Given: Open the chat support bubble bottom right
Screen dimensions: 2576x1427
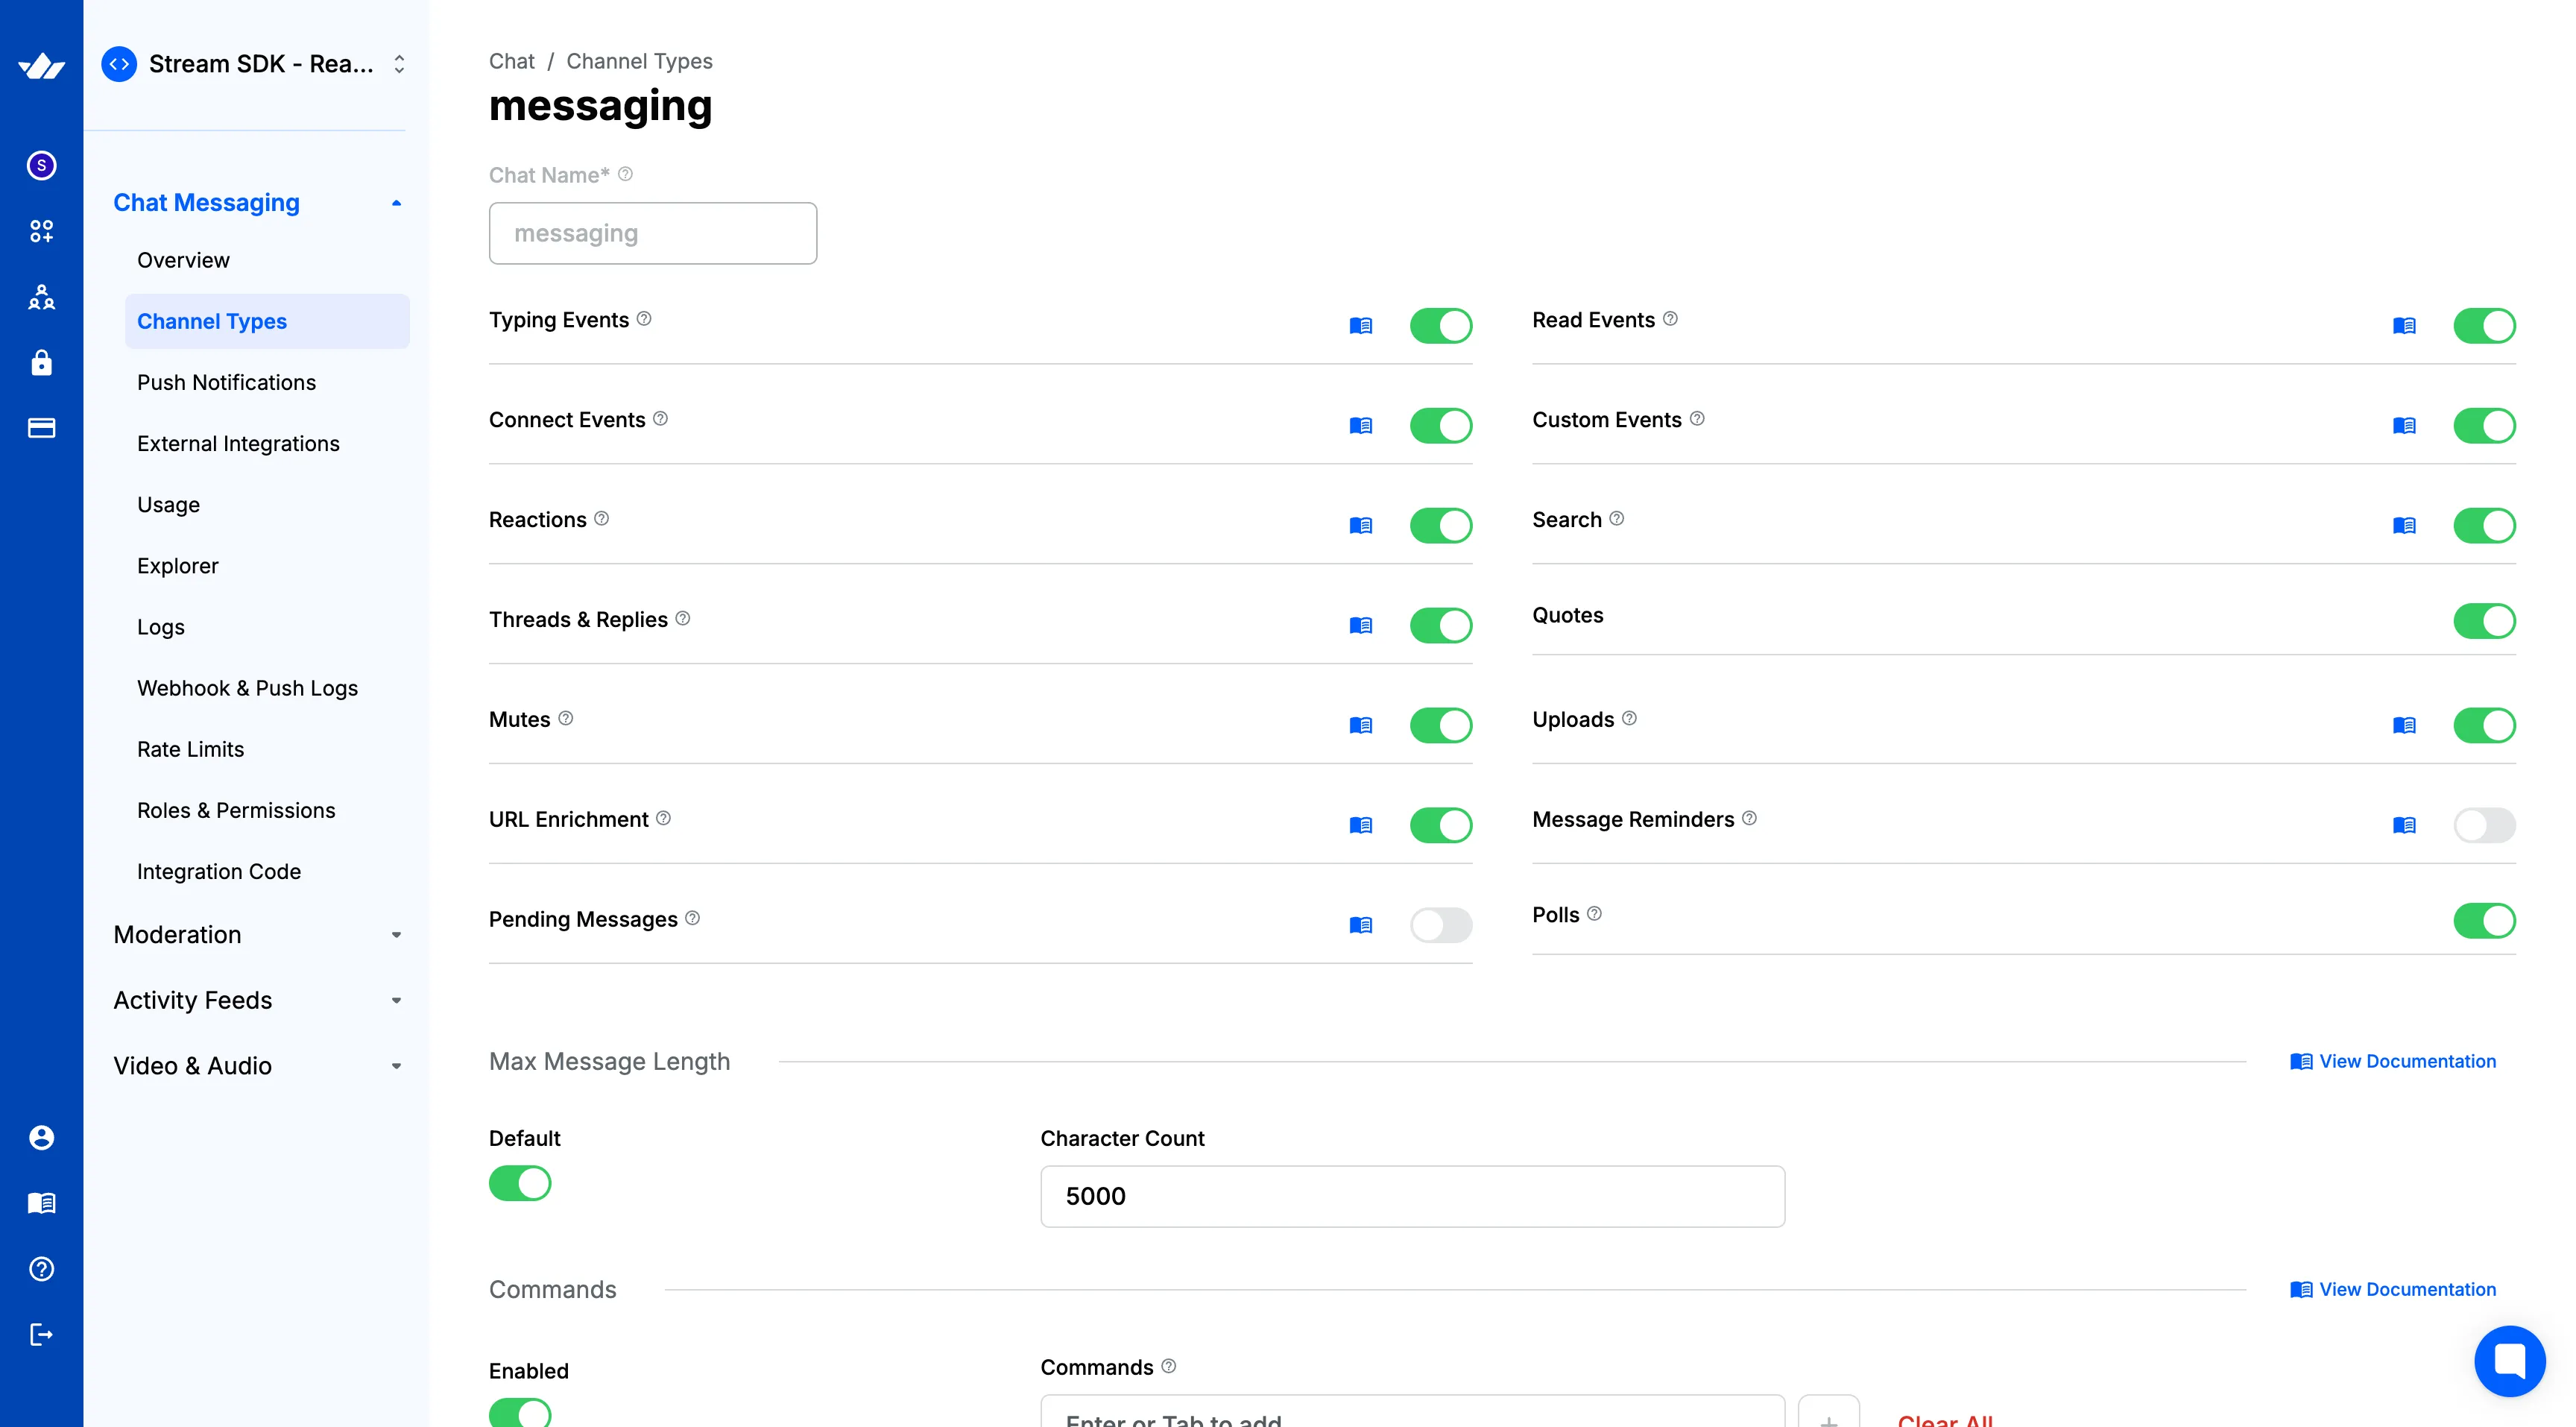Looking at the screenshot, I should tap(2508, 1360).
